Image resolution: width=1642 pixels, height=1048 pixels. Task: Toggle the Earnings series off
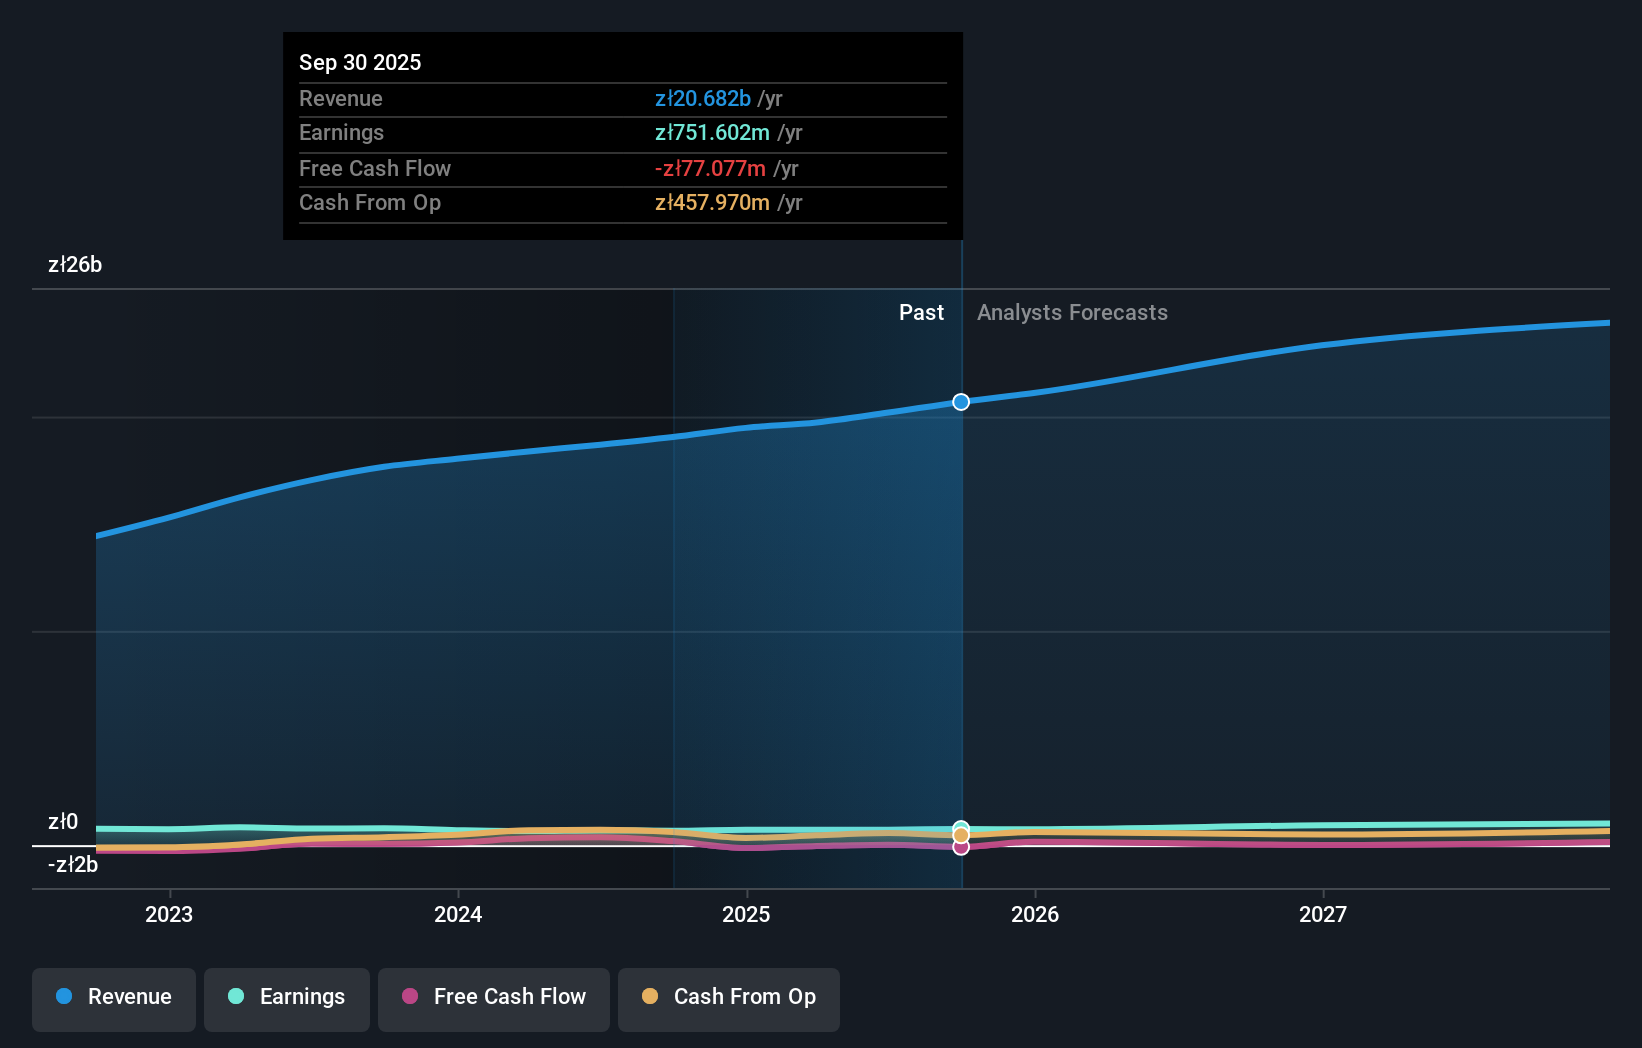pyautogui.click(x=286, y=998)
